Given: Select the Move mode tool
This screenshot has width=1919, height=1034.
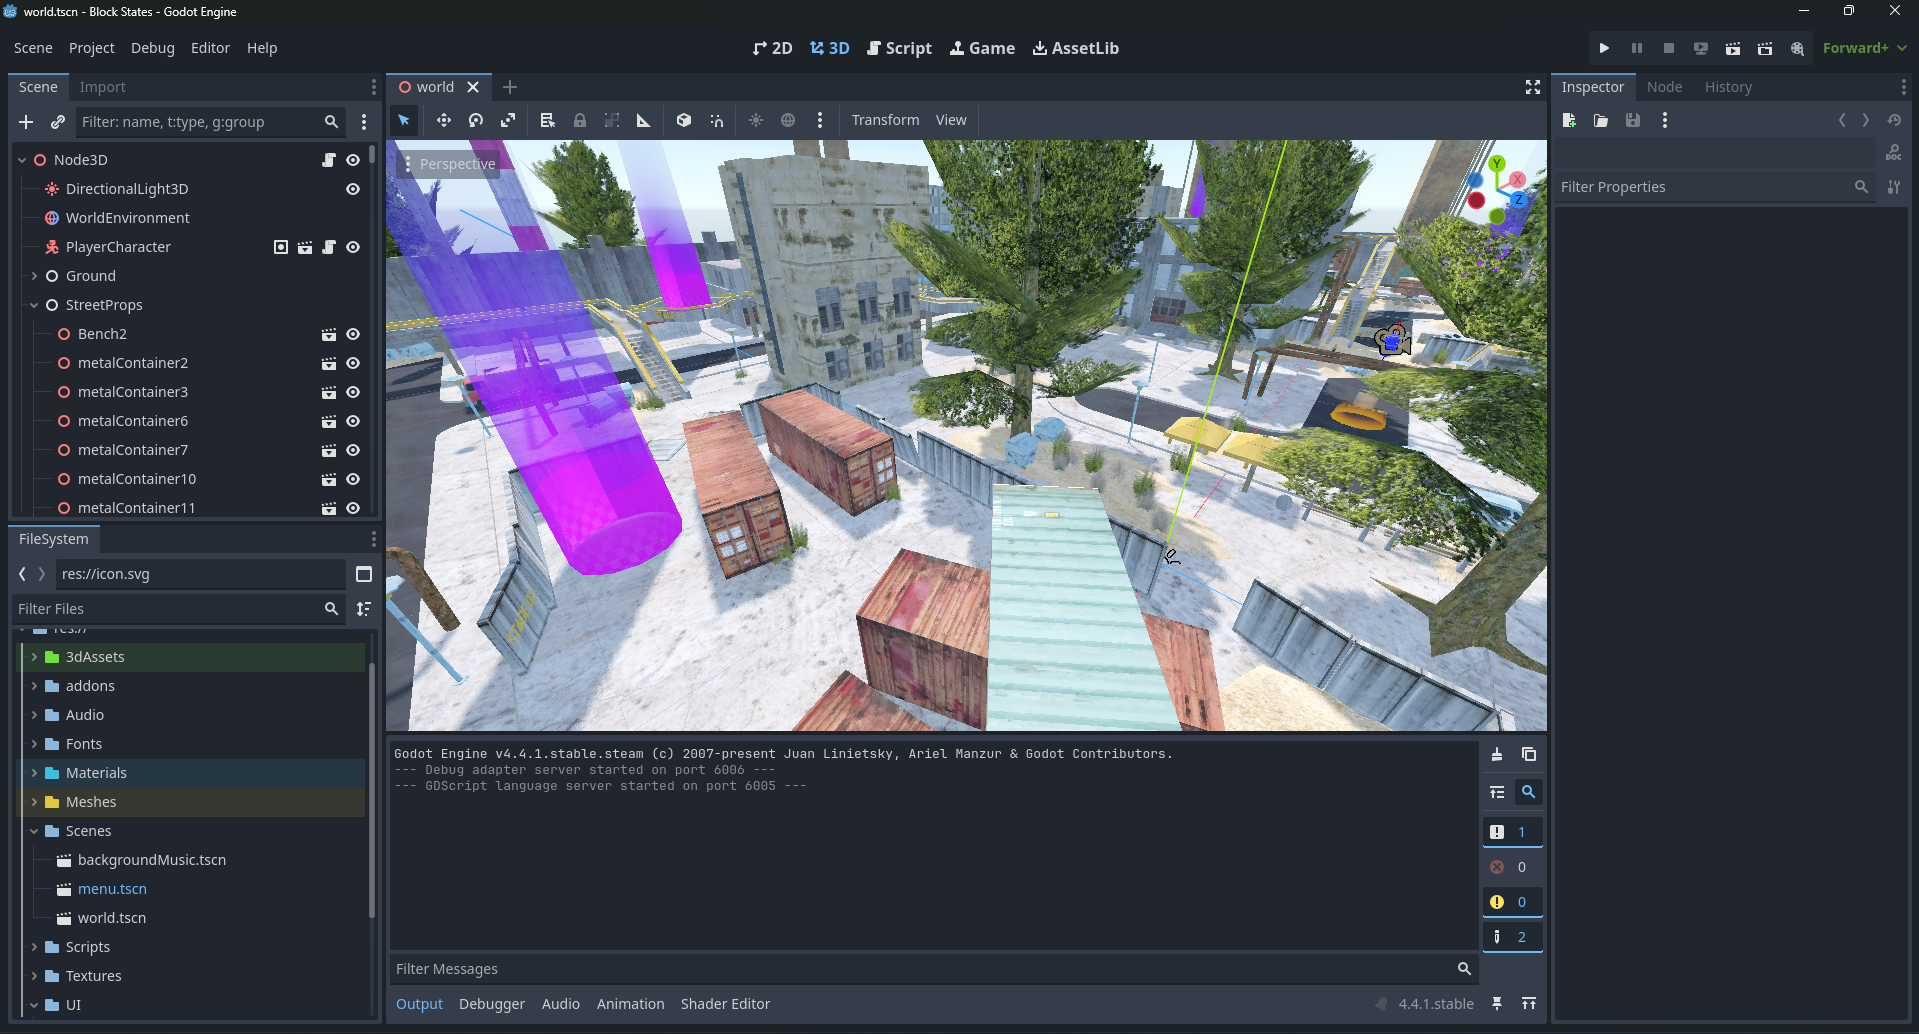Looking at the screenshot, I should (x=443, y=120).
